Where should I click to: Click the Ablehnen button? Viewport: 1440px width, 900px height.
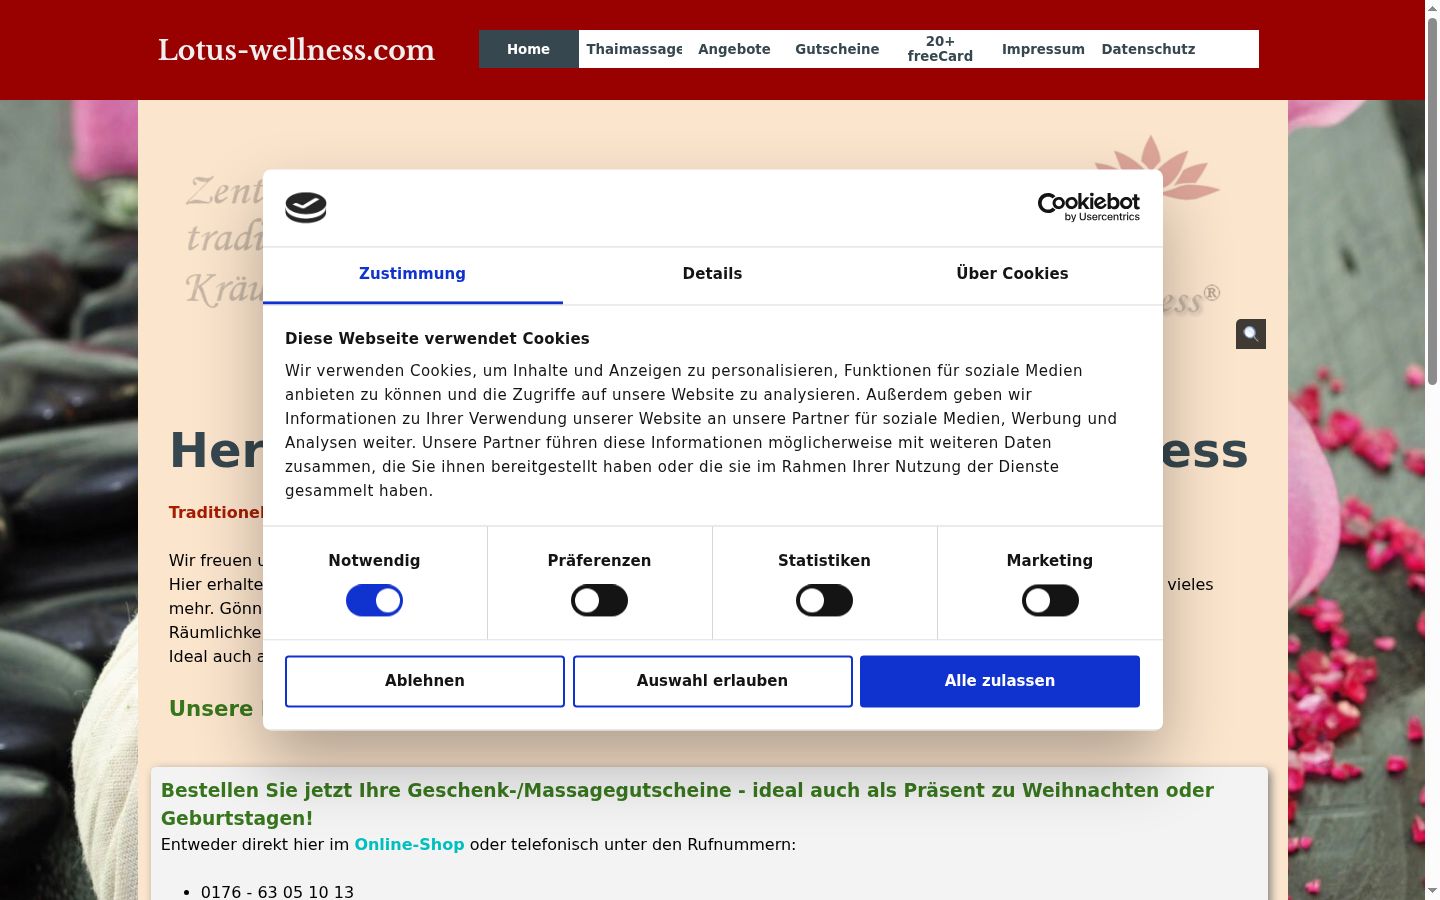coord(425,681)
